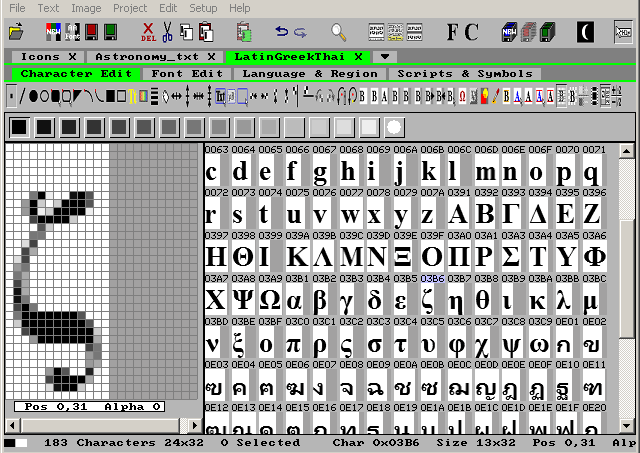Image resolution: width=640 pixels, height=453 pixels.
Task: Cut with the scissors icon
Action: point(167,32)
